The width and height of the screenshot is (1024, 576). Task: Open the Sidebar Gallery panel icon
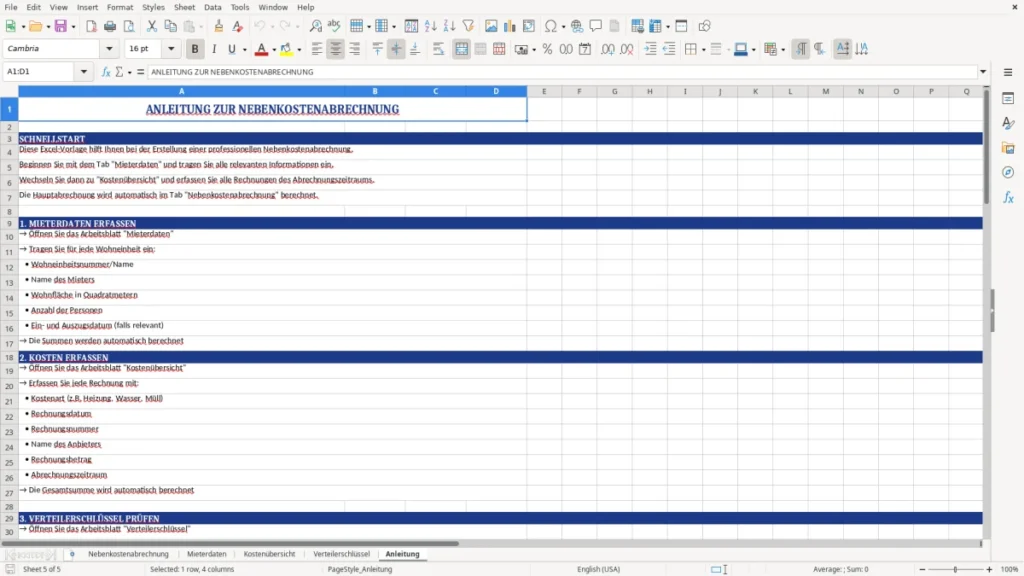click(x=1008, y=148)
